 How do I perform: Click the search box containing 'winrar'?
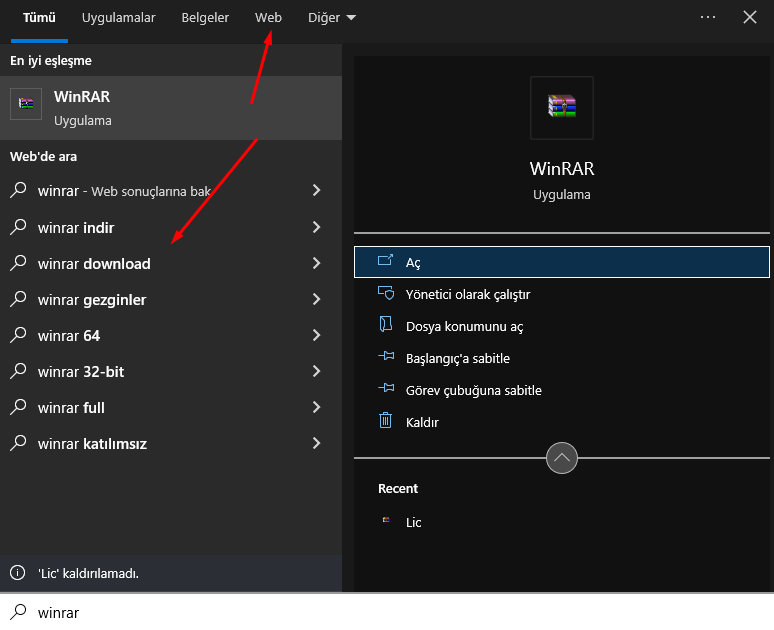387,612
